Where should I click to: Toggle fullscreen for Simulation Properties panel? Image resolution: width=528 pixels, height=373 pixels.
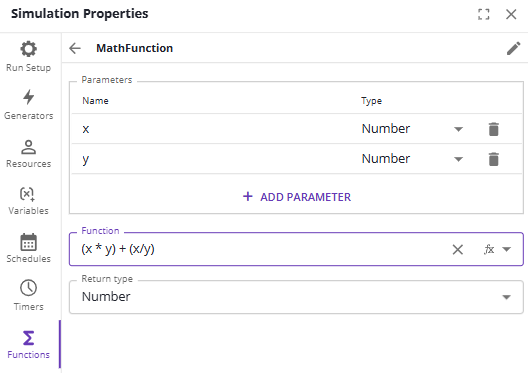(x=484, y=14)
